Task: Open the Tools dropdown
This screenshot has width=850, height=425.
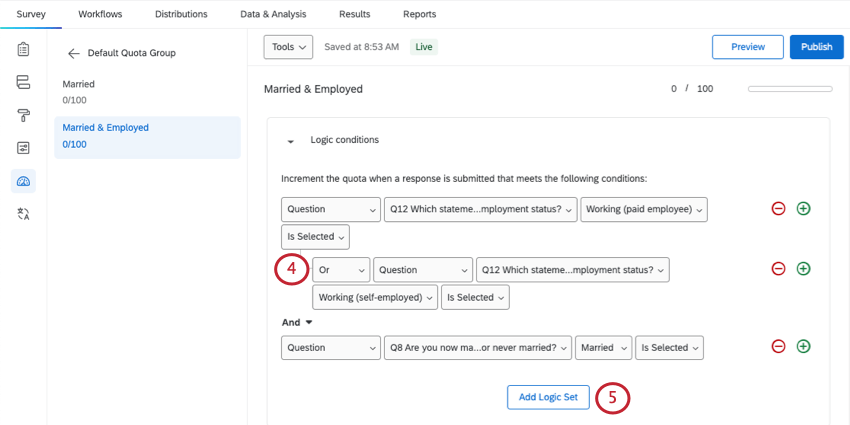Action: point(288,47)
